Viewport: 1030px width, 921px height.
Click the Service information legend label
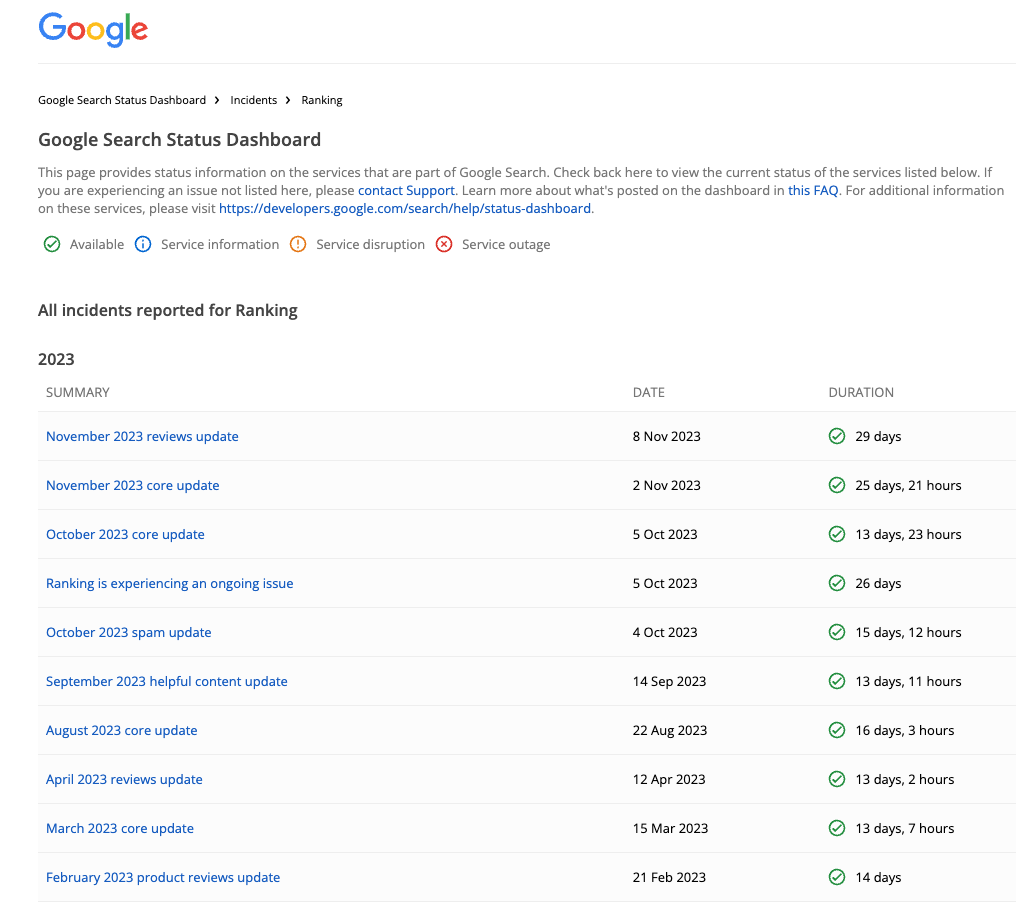[220, 244]
